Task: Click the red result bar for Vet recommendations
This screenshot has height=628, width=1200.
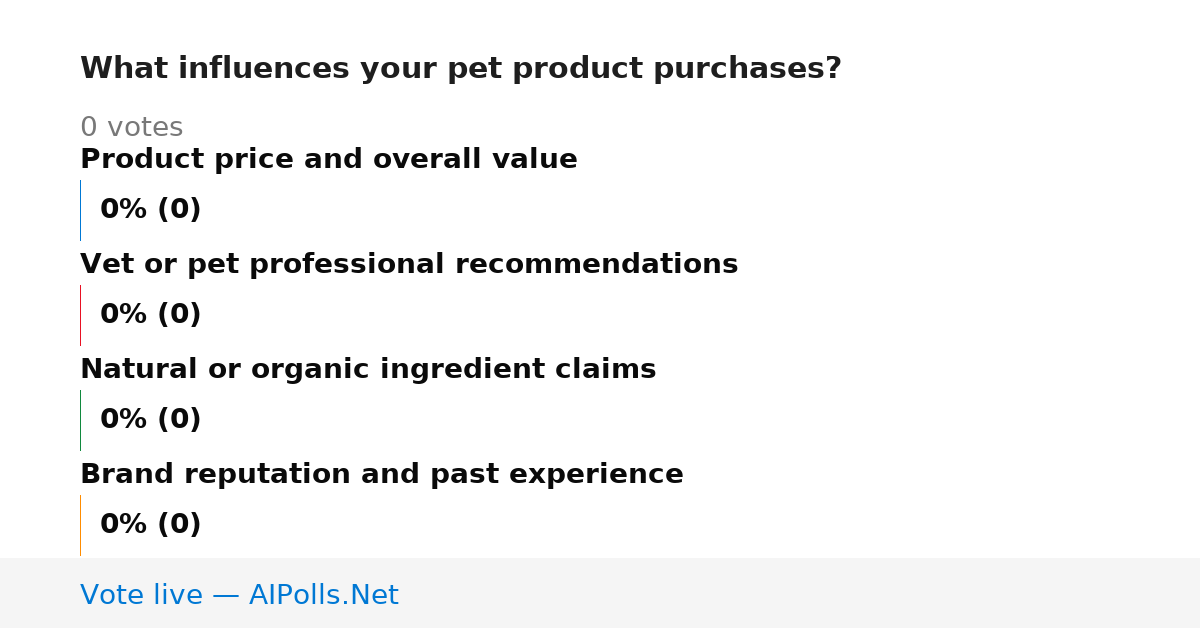Action: click(x=80, y=315)
